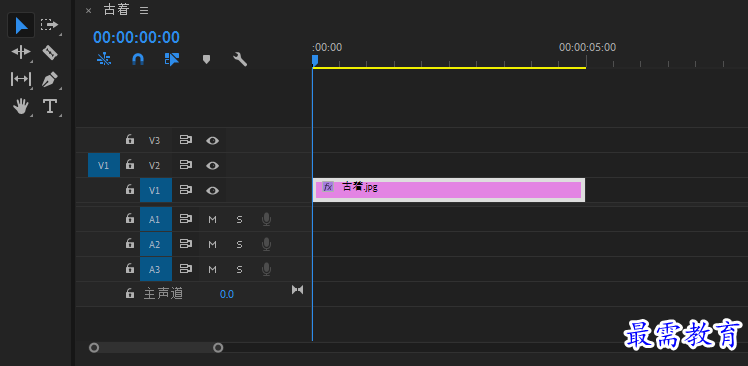Select the Pen tool
Screen dimensions: 748x366
[50, 79]
